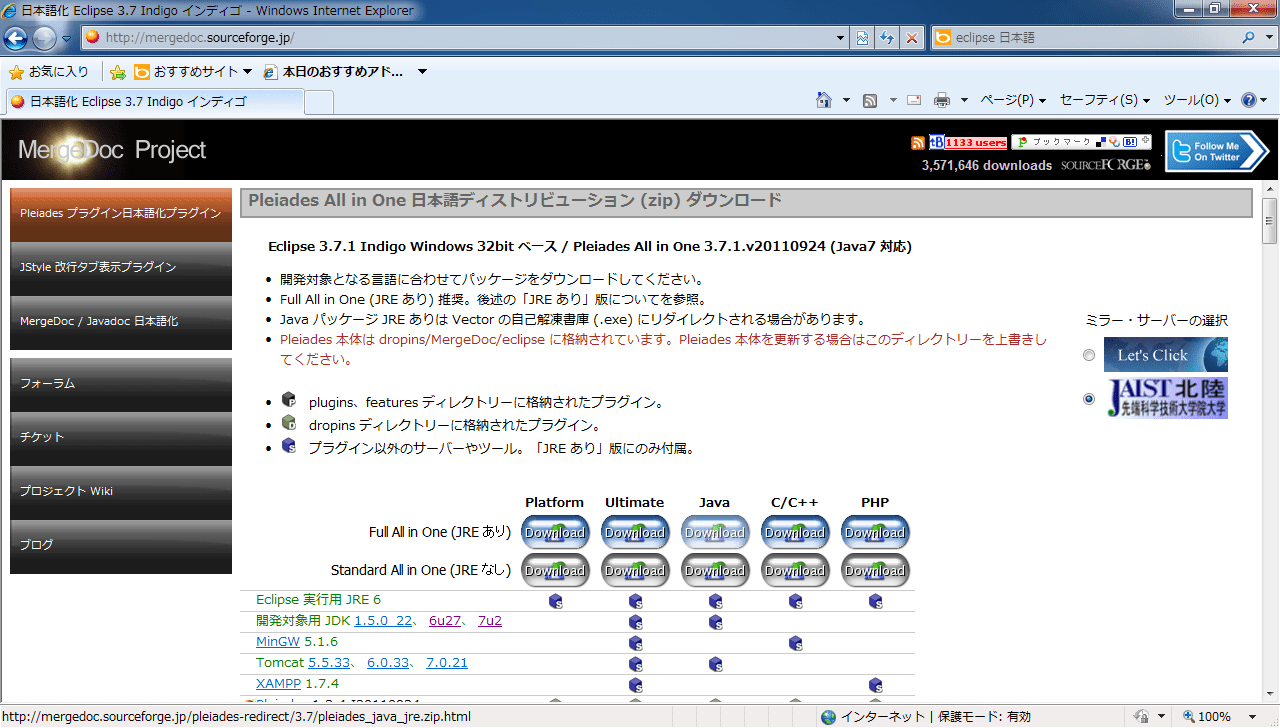This screenshot has height=728, width=1280.
Task: Open the recent pages dropdown next to Forward
Action: tap(66, 38)
